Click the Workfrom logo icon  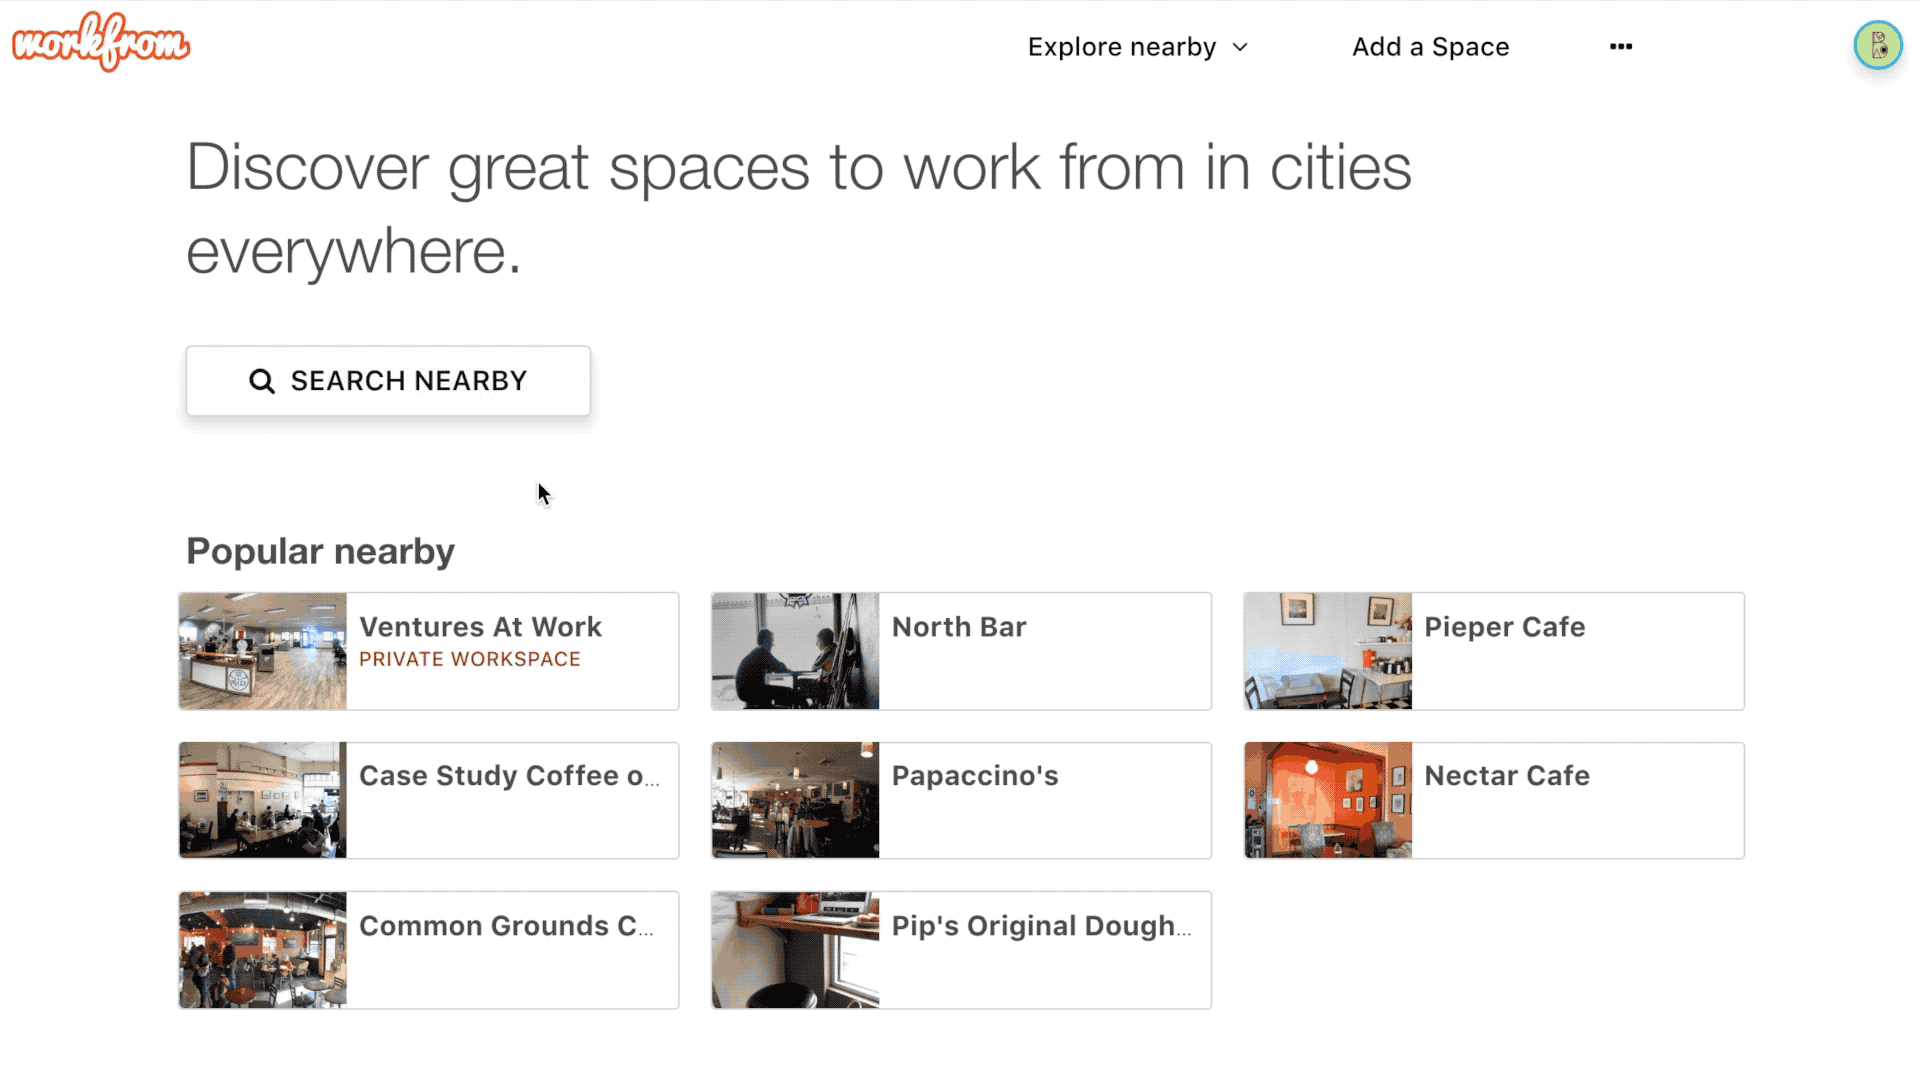(99, 44)
